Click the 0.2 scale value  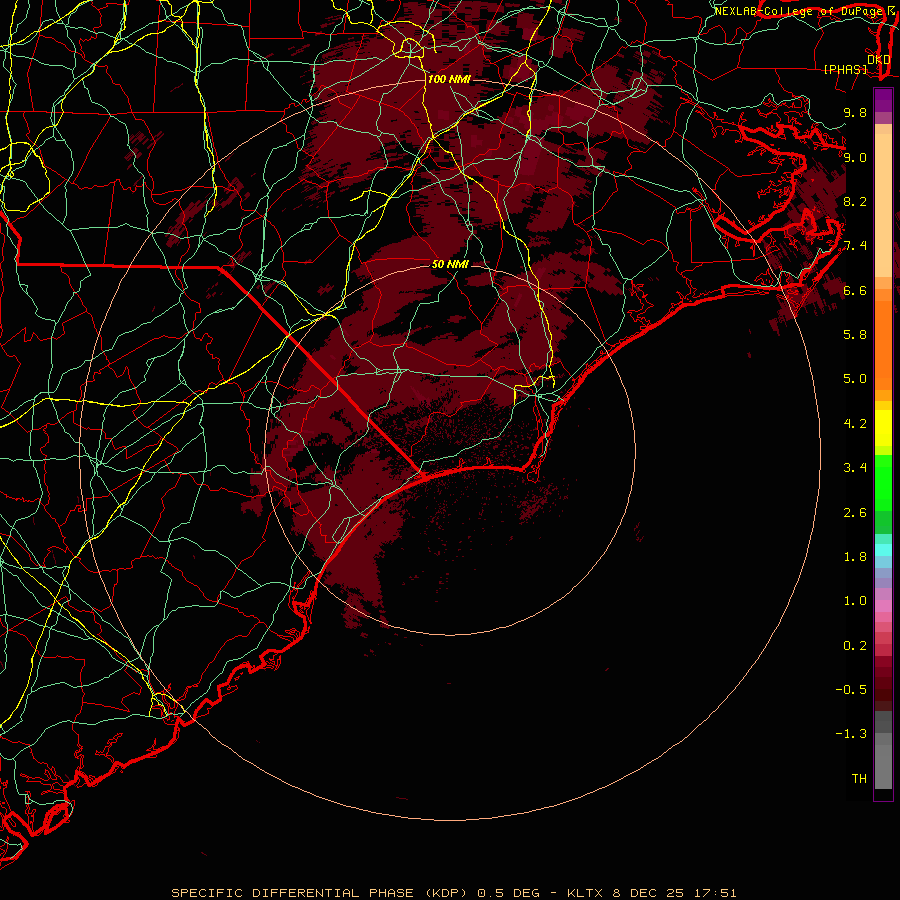(x=855, y=646)
